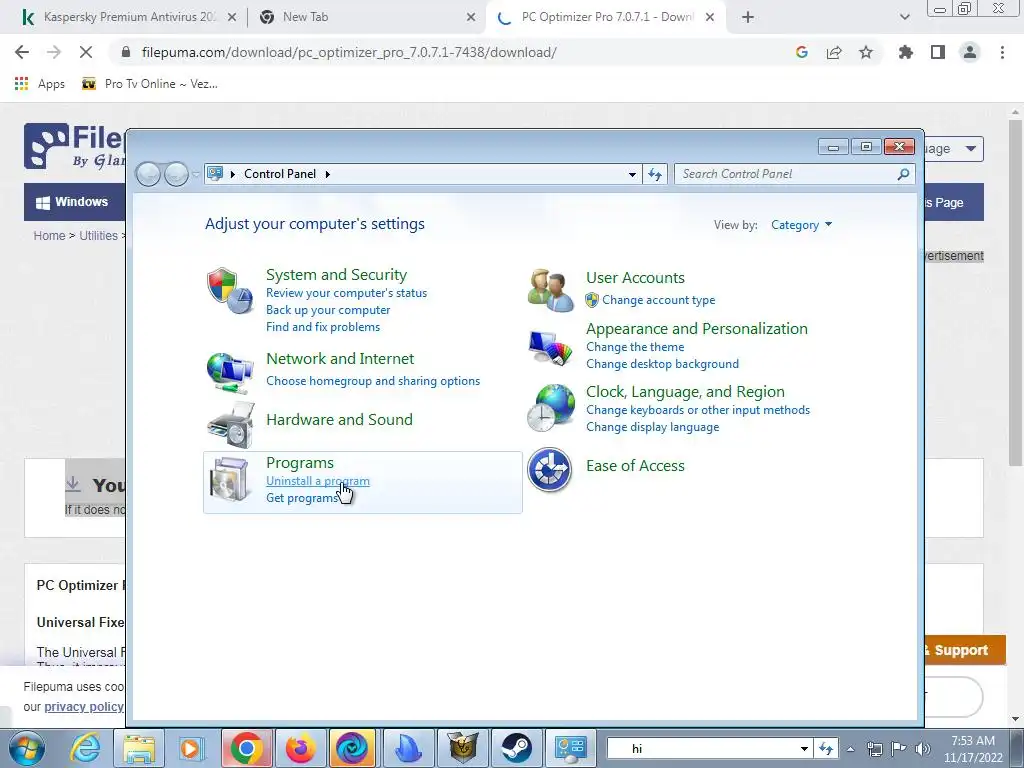Open Find and fix problems
Viewport: 1024px width, 768px height.
[x=323, y=327]
